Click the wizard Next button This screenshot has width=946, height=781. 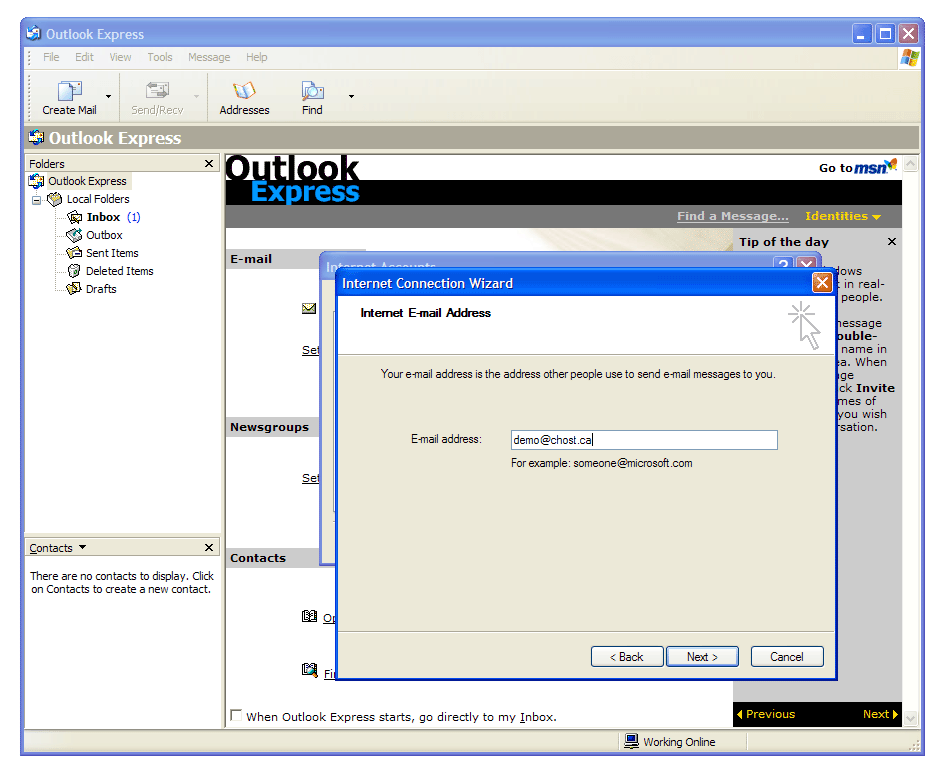(x=702, y=657)
